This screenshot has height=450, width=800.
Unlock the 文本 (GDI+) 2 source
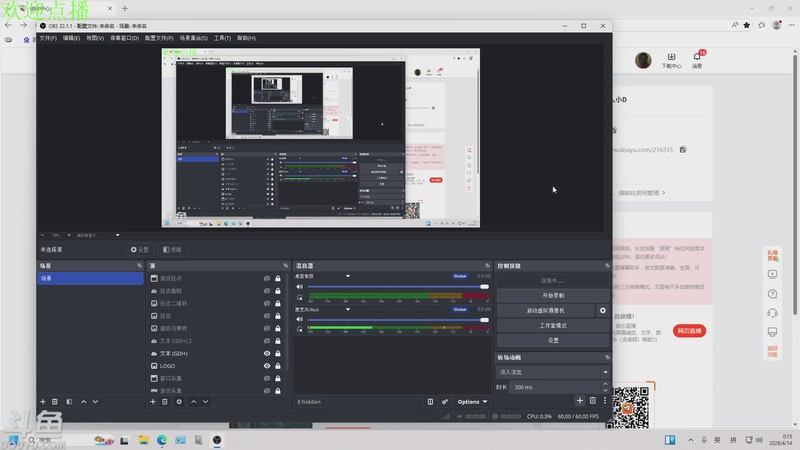(x=278, y=341)
